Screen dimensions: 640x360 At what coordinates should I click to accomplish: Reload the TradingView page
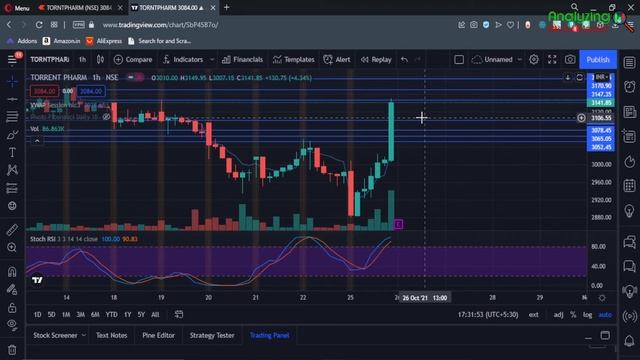pyautogui.click(x=39, y=25)
